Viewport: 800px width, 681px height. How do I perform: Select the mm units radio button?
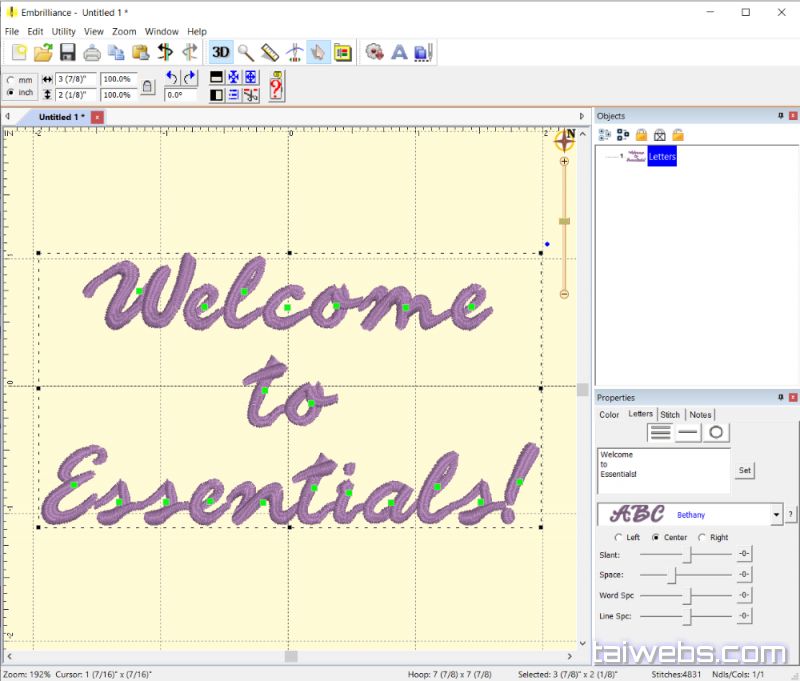point(11,80)
